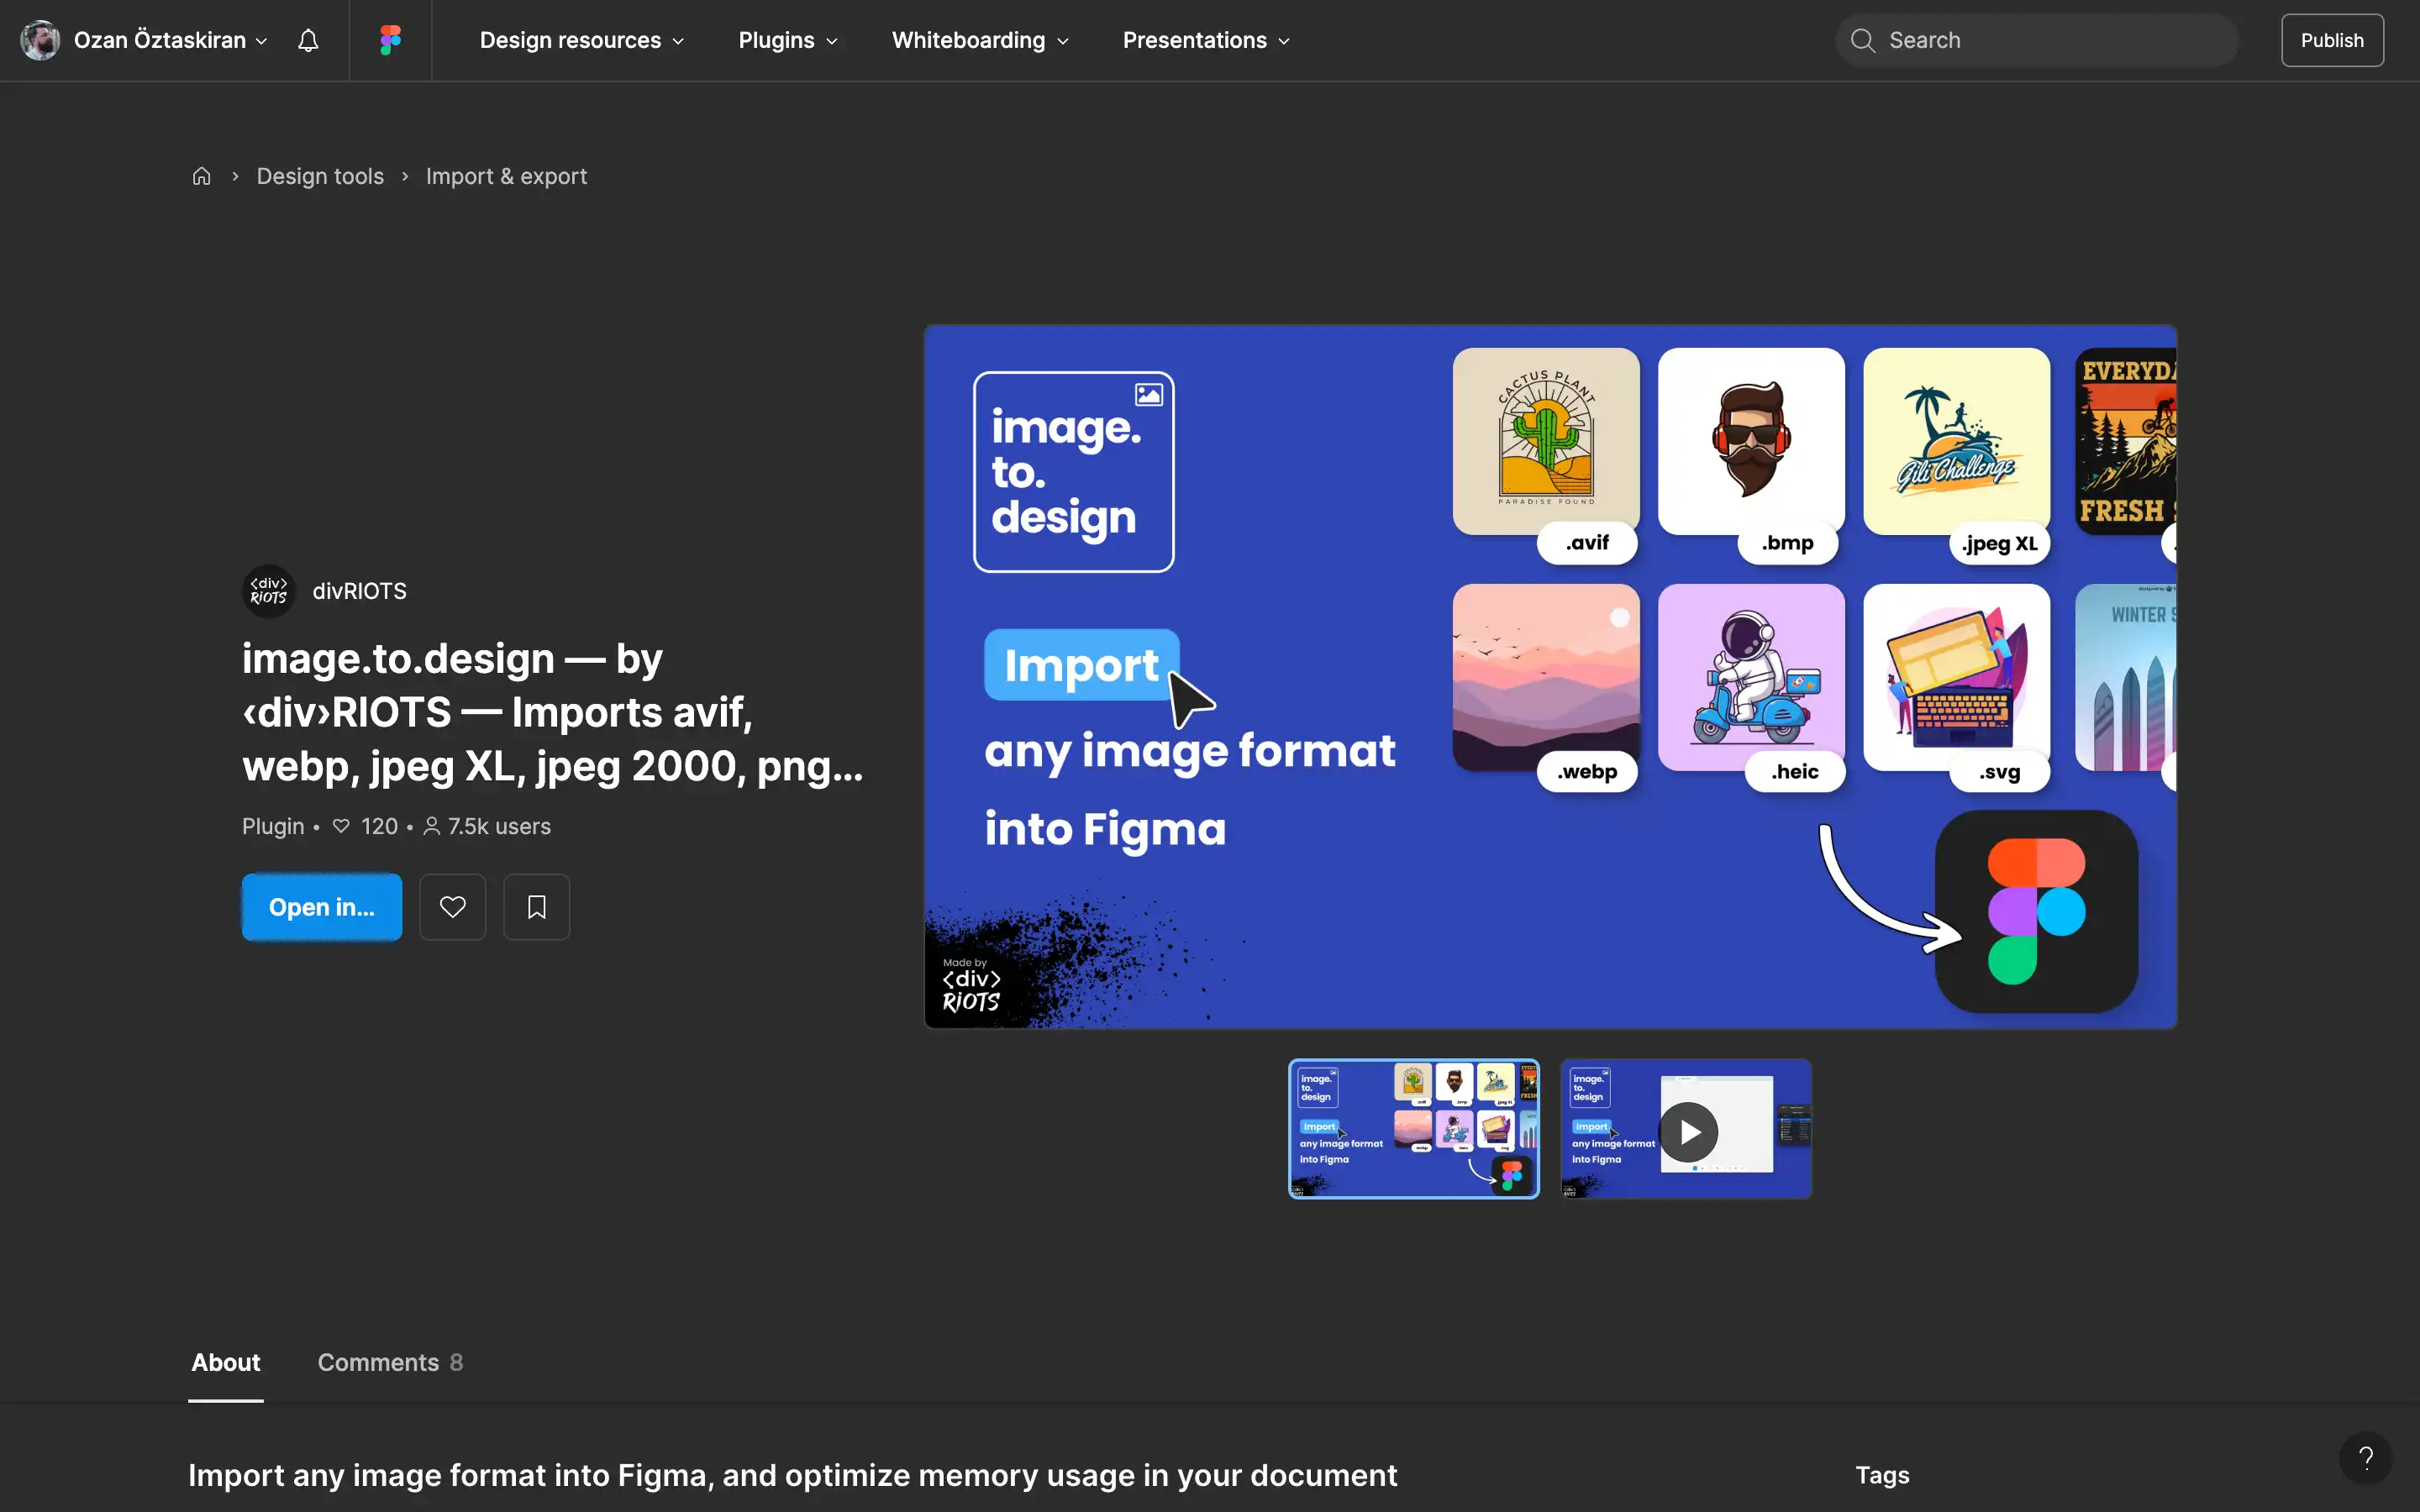This screenshot has height=1512, width=2420.
Task: Click the search magnifier icon
Action: point(1863,40)
